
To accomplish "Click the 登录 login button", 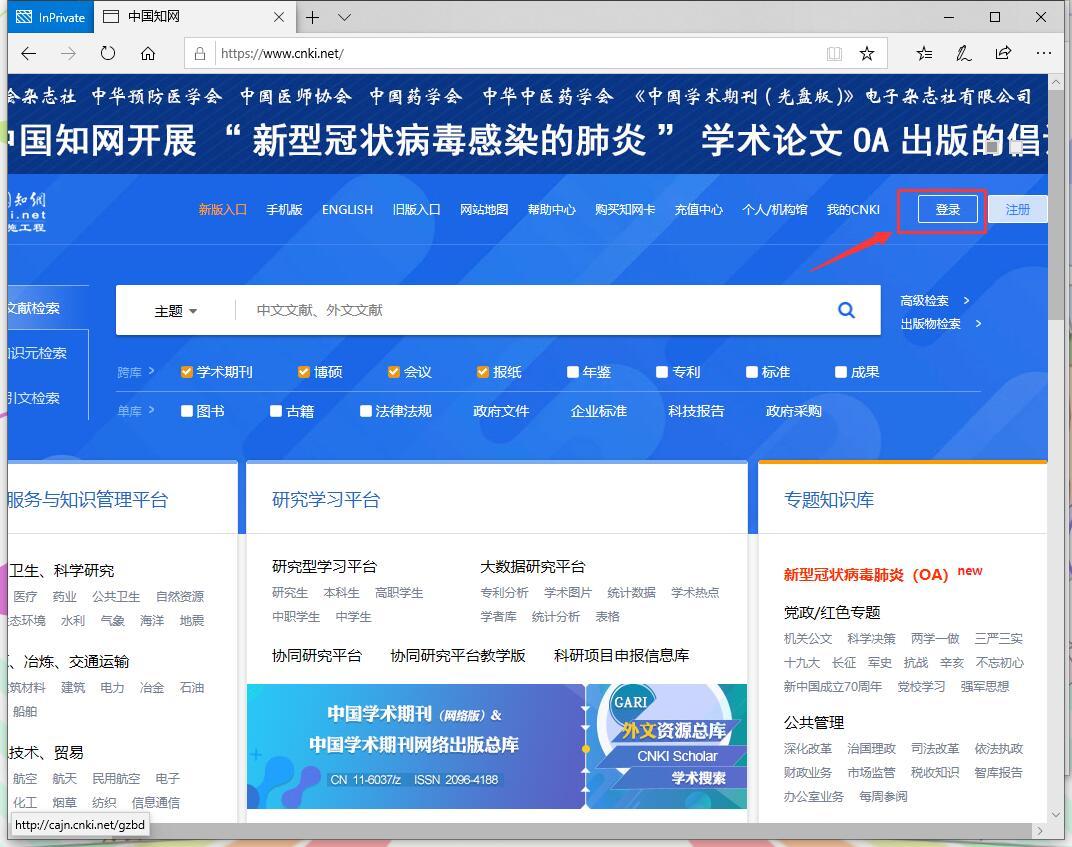I will coord(947,209).
